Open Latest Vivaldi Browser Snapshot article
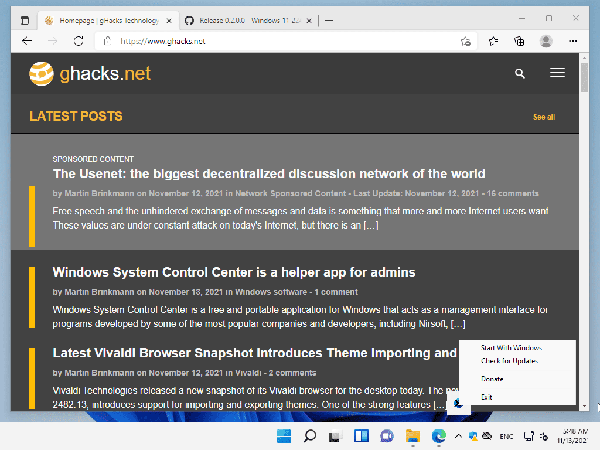 coord(255,353)
